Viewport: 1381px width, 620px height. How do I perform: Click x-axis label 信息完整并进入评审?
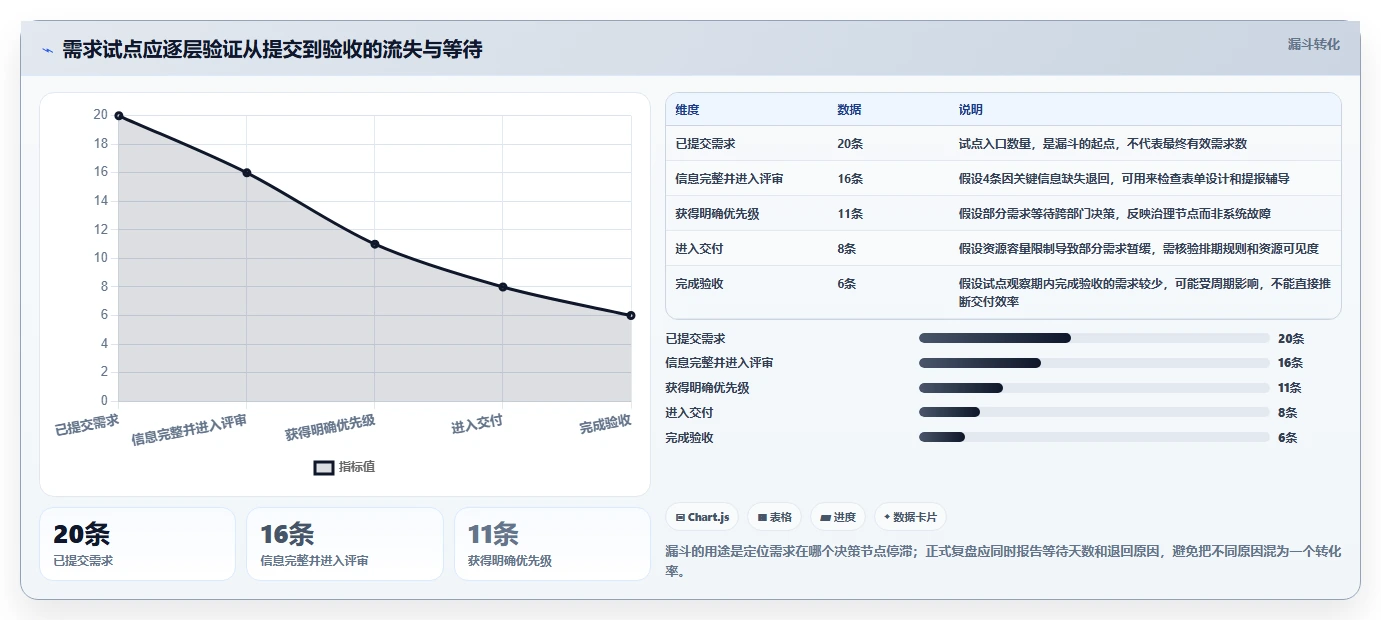click(189, 428)
